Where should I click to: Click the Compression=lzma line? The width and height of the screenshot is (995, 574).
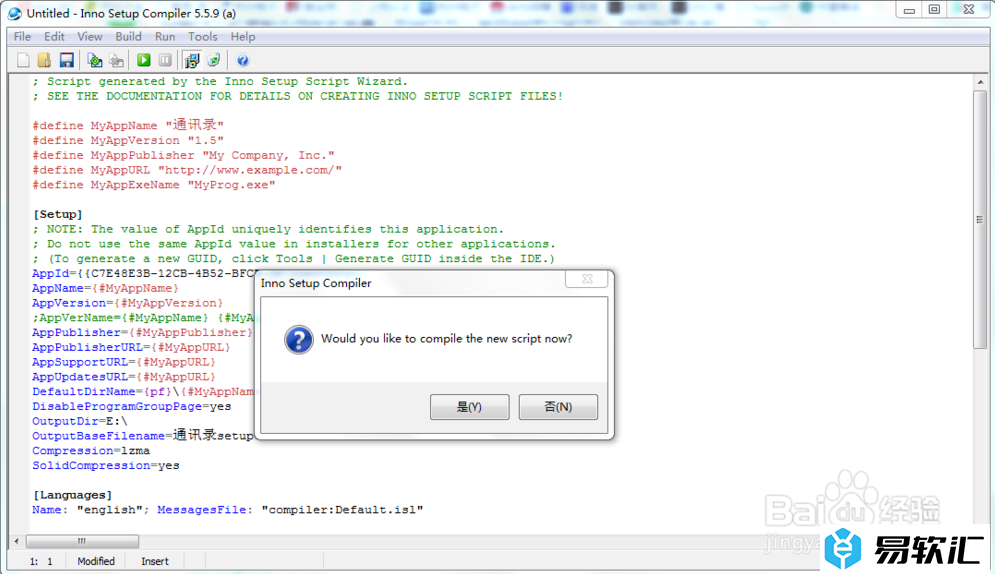tap(91, 451)
